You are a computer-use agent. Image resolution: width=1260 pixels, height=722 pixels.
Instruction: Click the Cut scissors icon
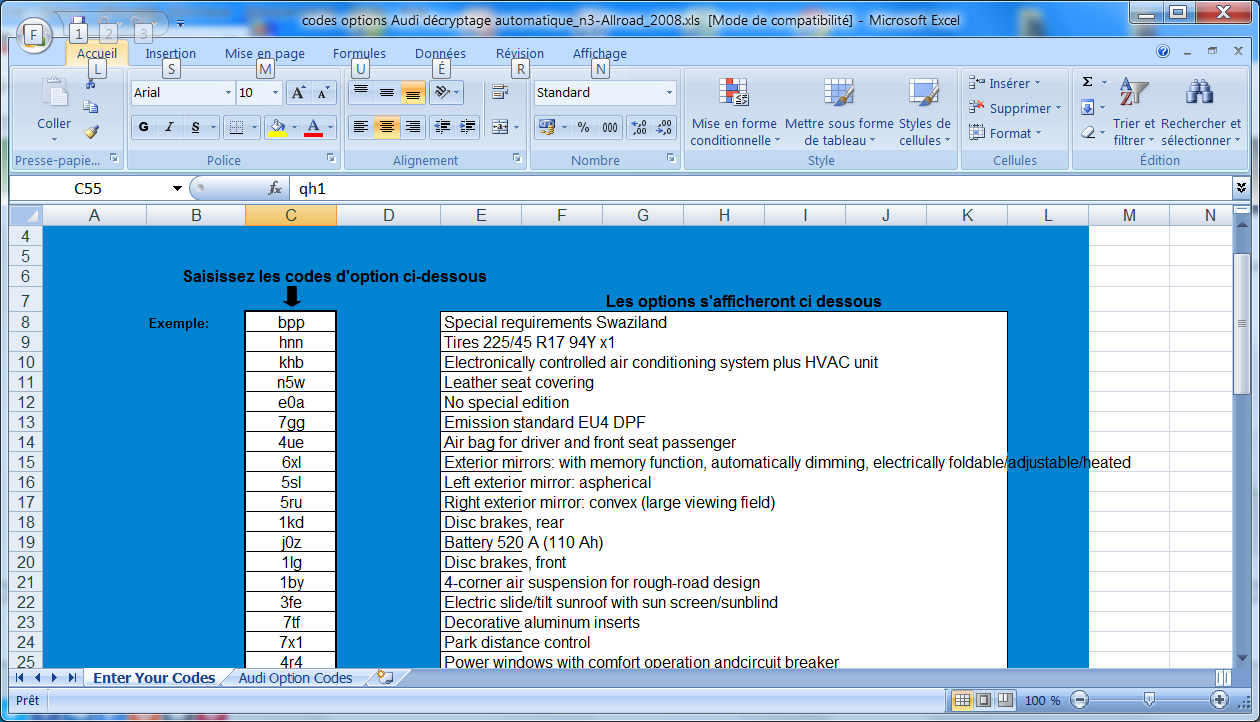tap(91, 84)
